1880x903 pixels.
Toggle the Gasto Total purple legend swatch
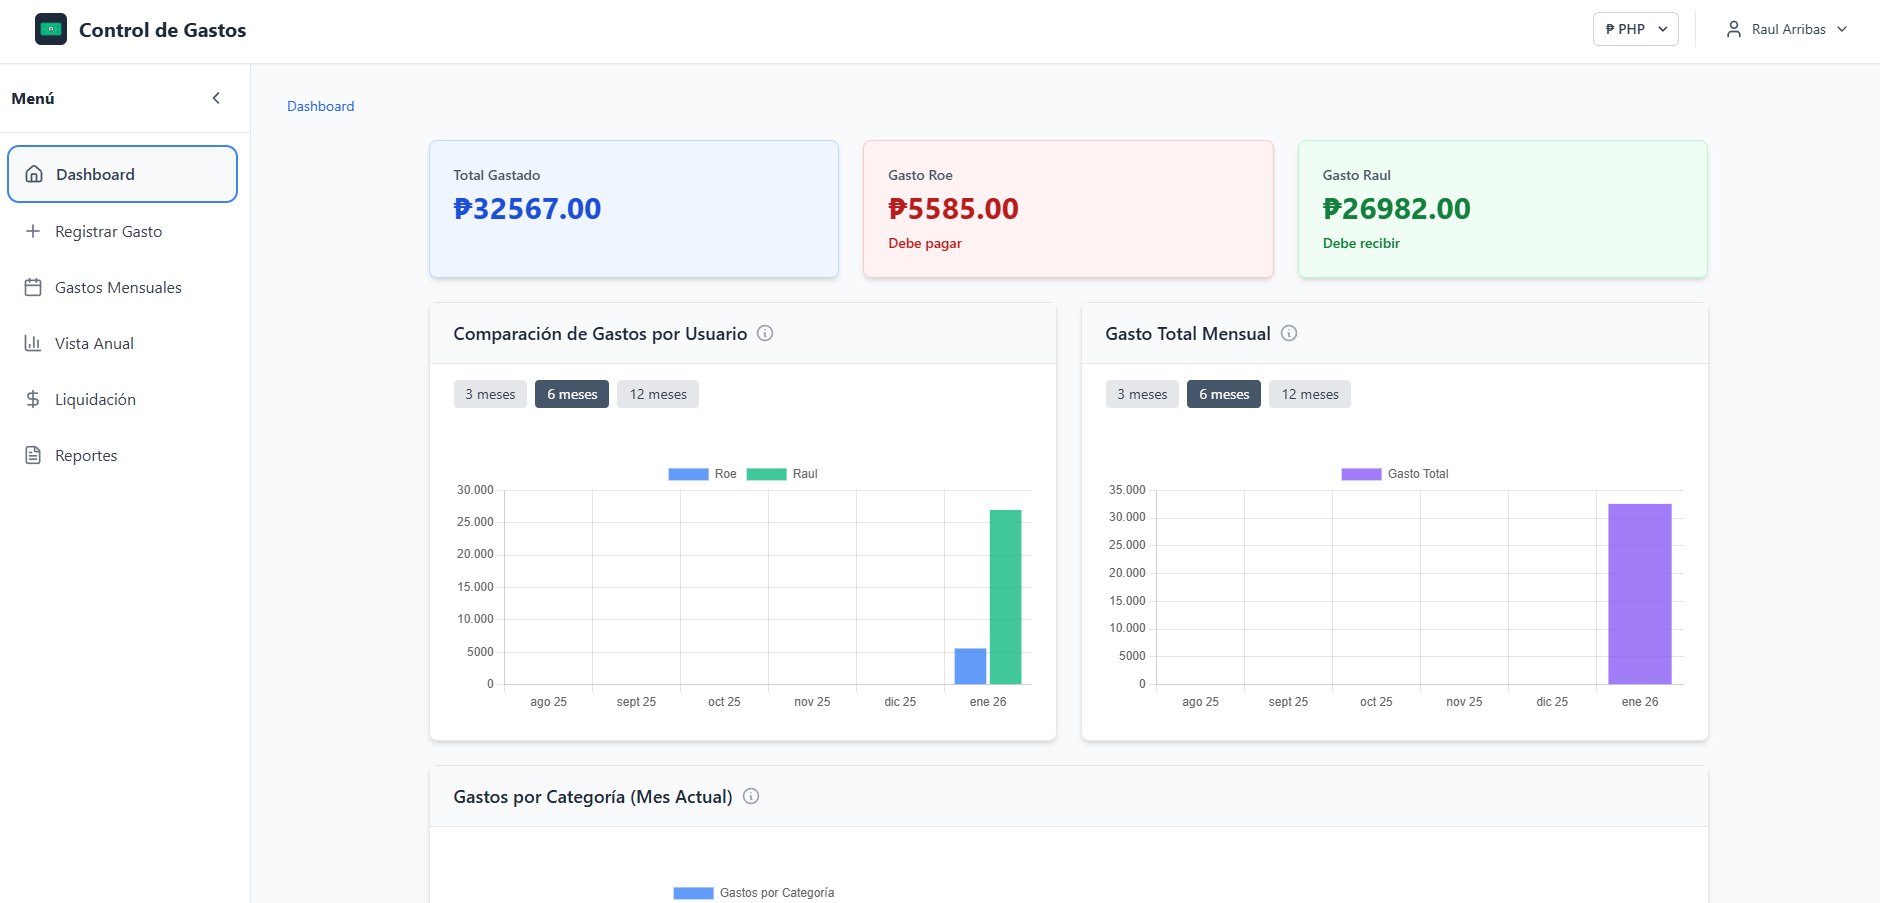coord(1361,474)
